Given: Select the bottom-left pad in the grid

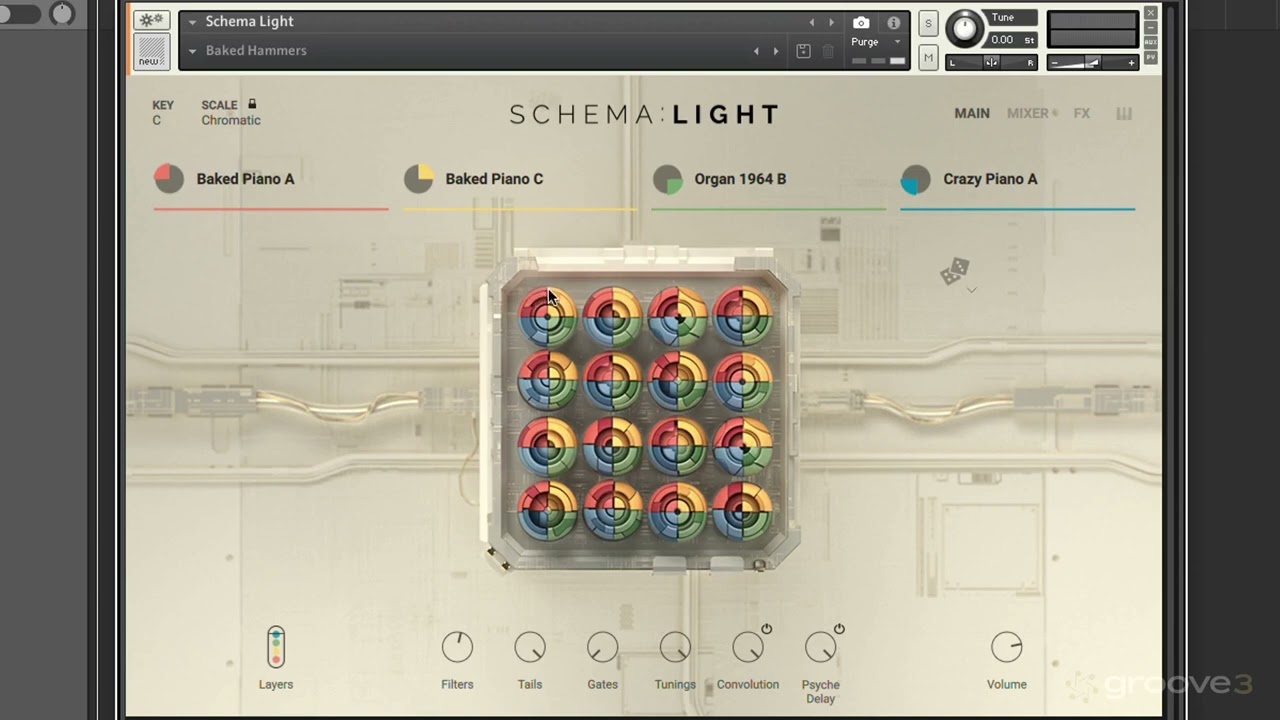Looking at the screenshot, I should click(547, 511).
